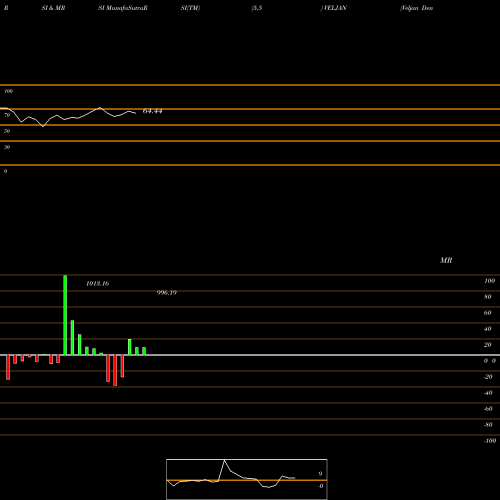Viewport: 500px width, 500px height.
Task: Click the MR axis -60 label
Action: coord(488,409)
